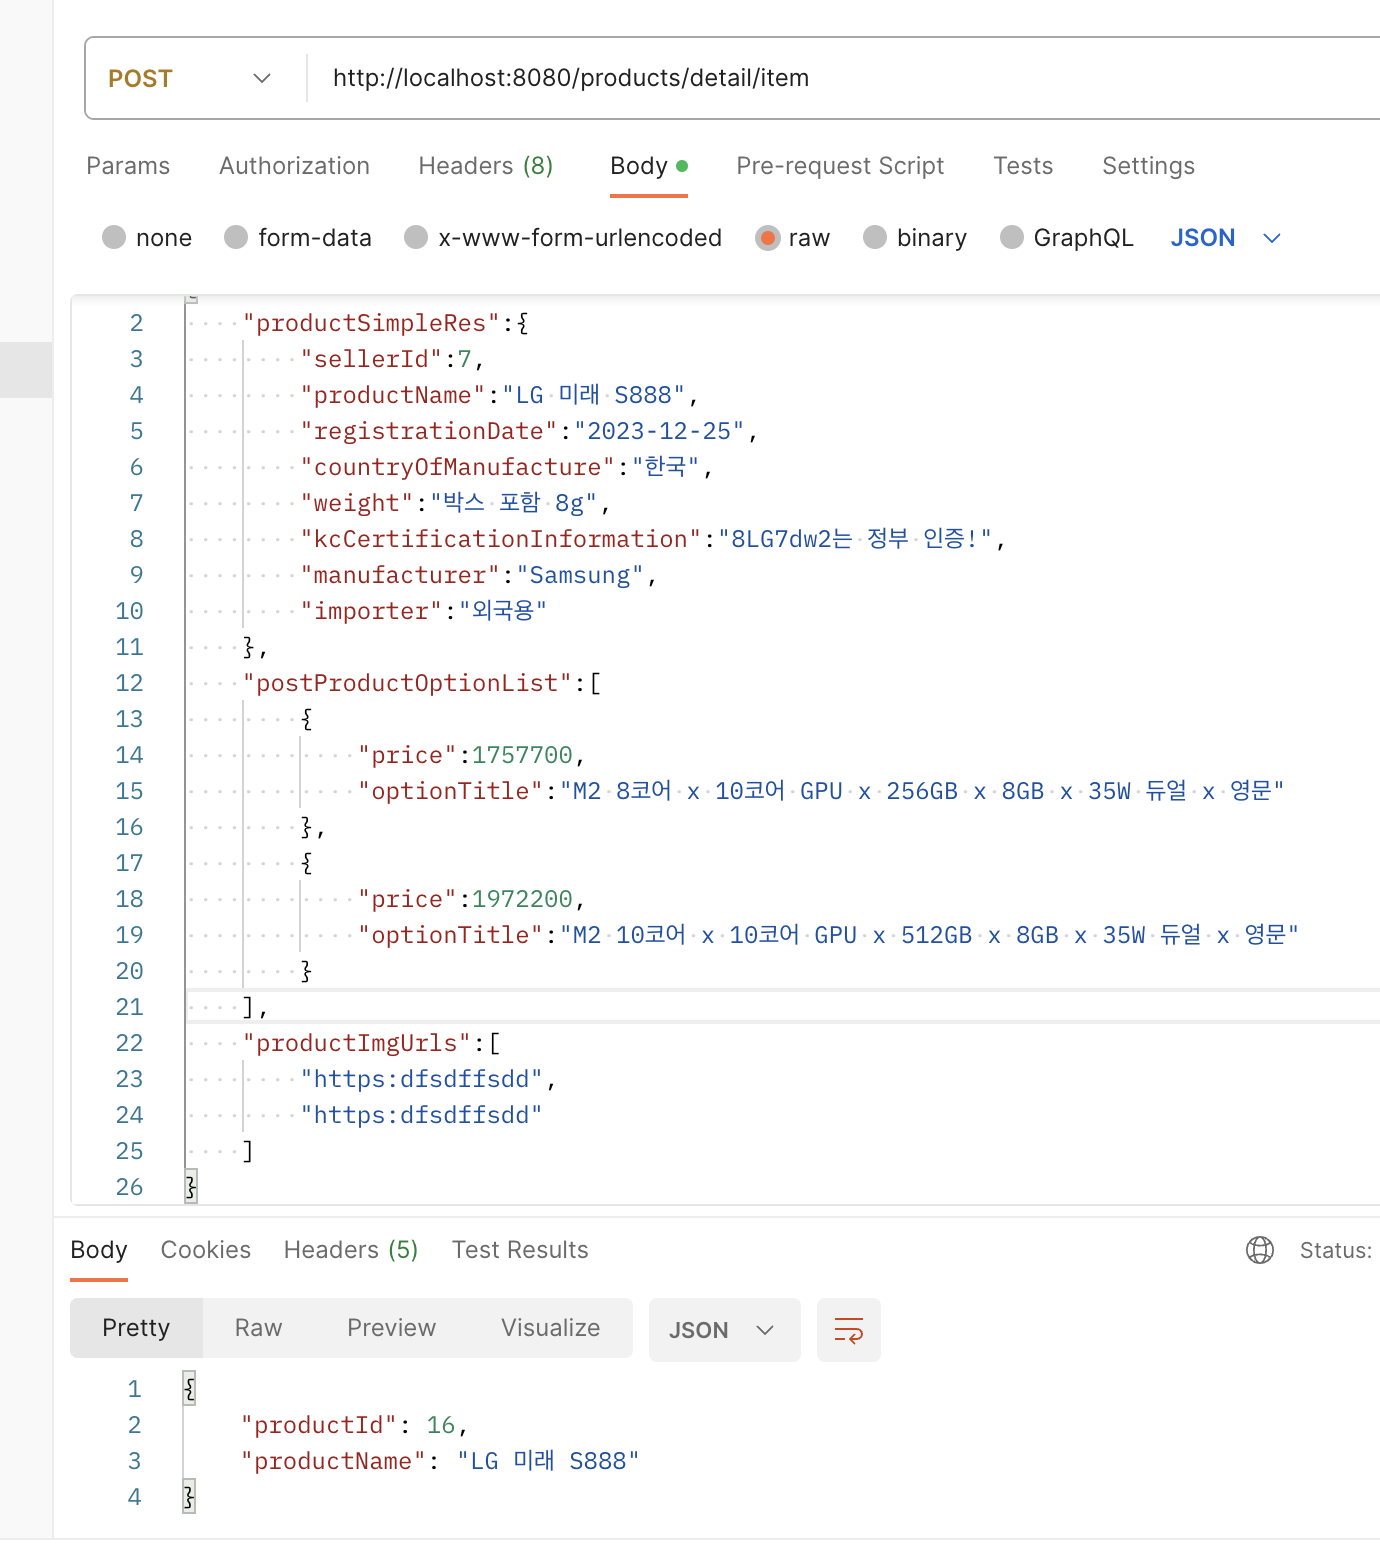This screenshot has height=1544, width=1380.
Task: Open the Cookies response tab
Action: pos(205,1250)
